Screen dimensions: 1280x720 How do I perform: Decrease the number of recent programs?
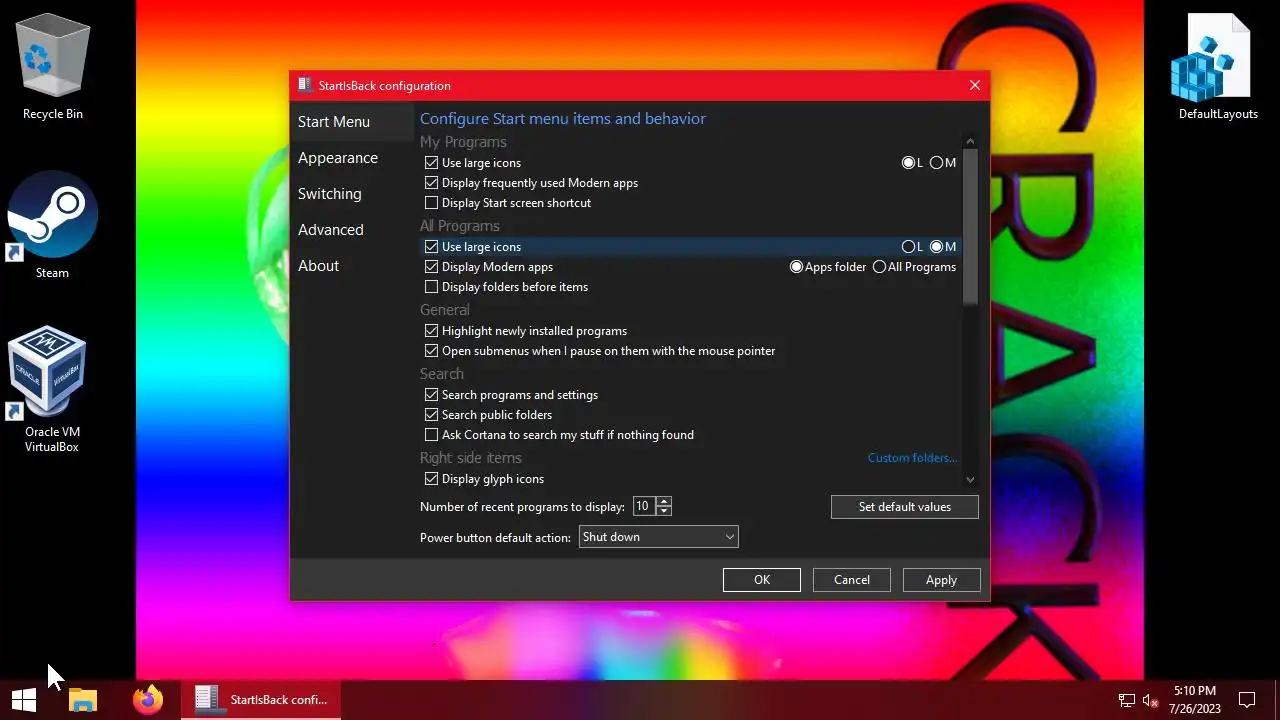(664, 511)
